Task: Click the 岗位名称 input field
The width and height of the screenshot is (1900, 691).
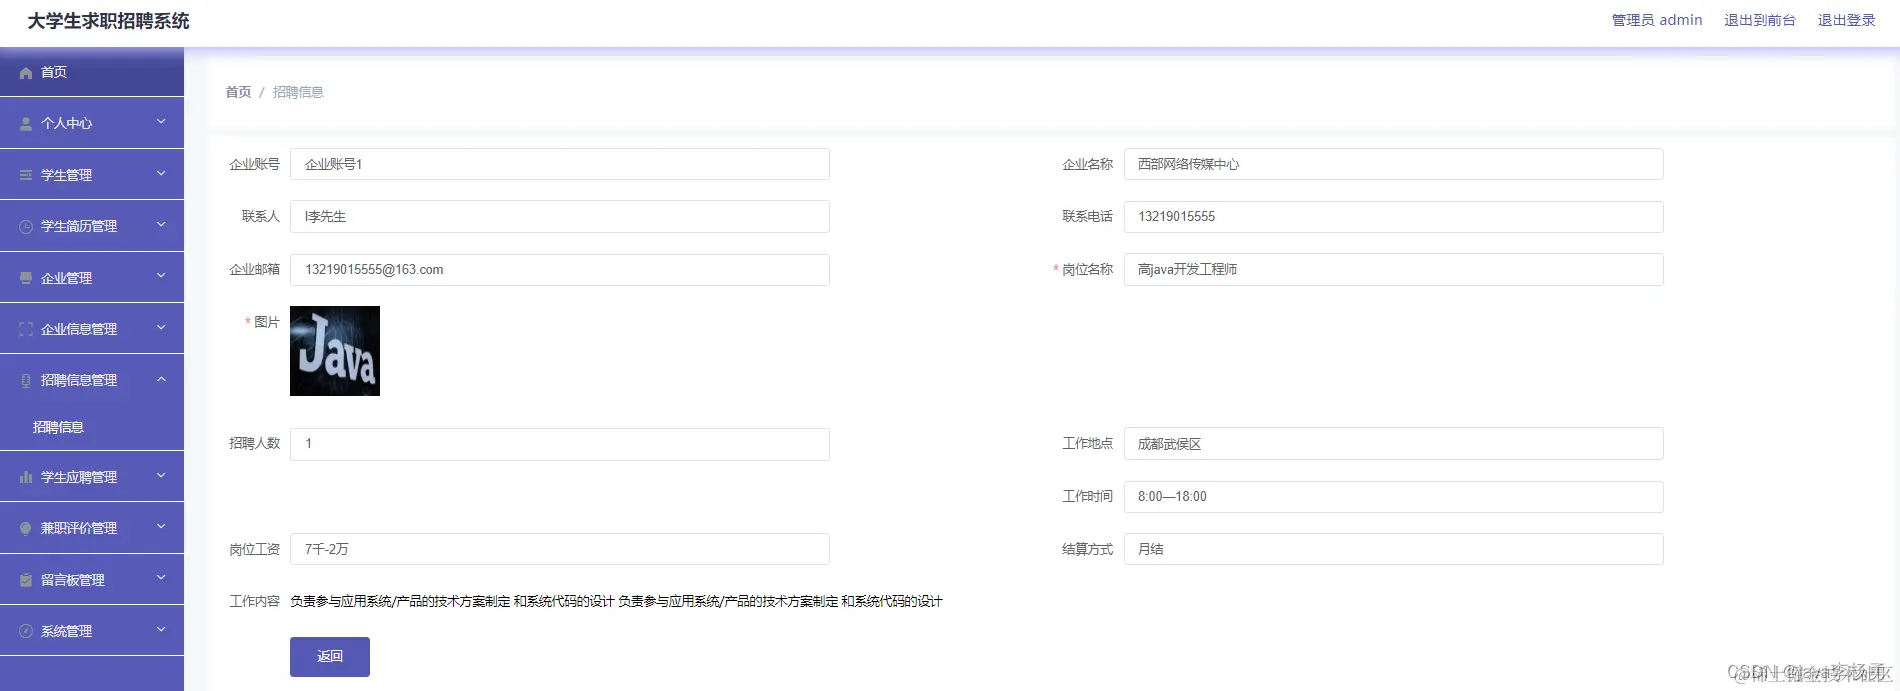Action: (x=1394, y=269)
